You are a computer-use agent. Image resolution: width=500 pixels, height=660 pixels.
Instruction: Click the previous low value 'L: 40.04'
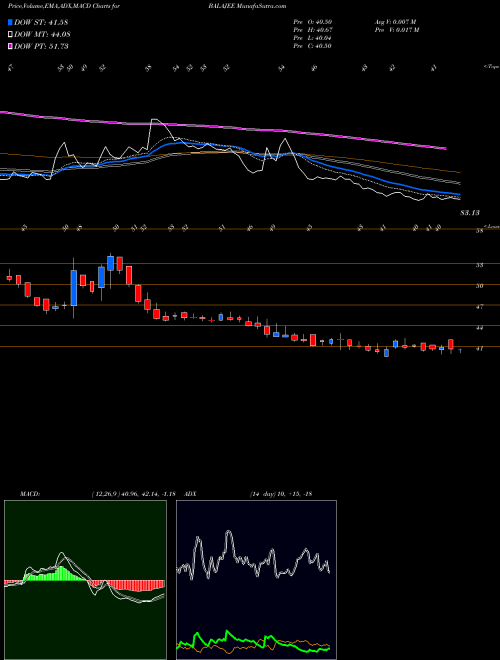318,38
